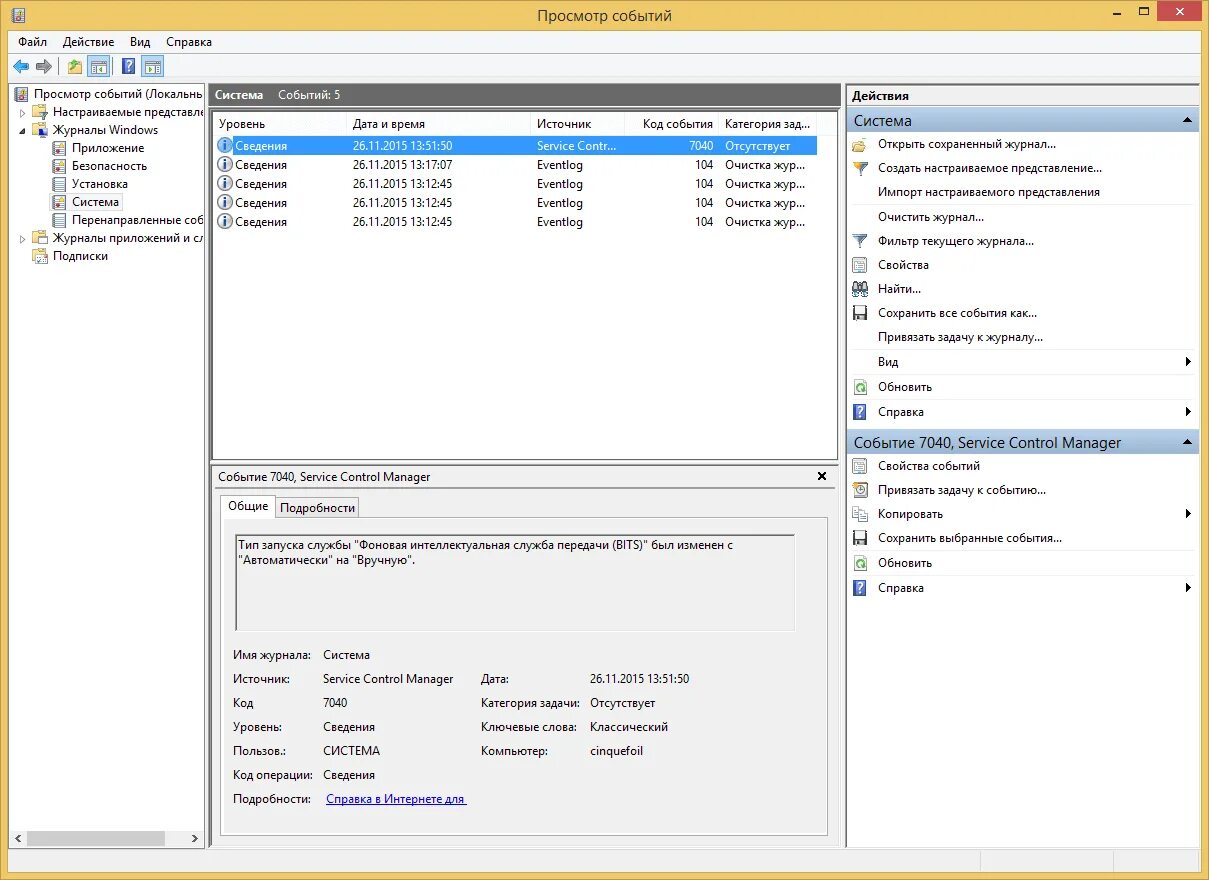Click the Справка icon under Событие 7040 section
Viewport: 1209px width, 880px height.
click(x=860, y=588)
